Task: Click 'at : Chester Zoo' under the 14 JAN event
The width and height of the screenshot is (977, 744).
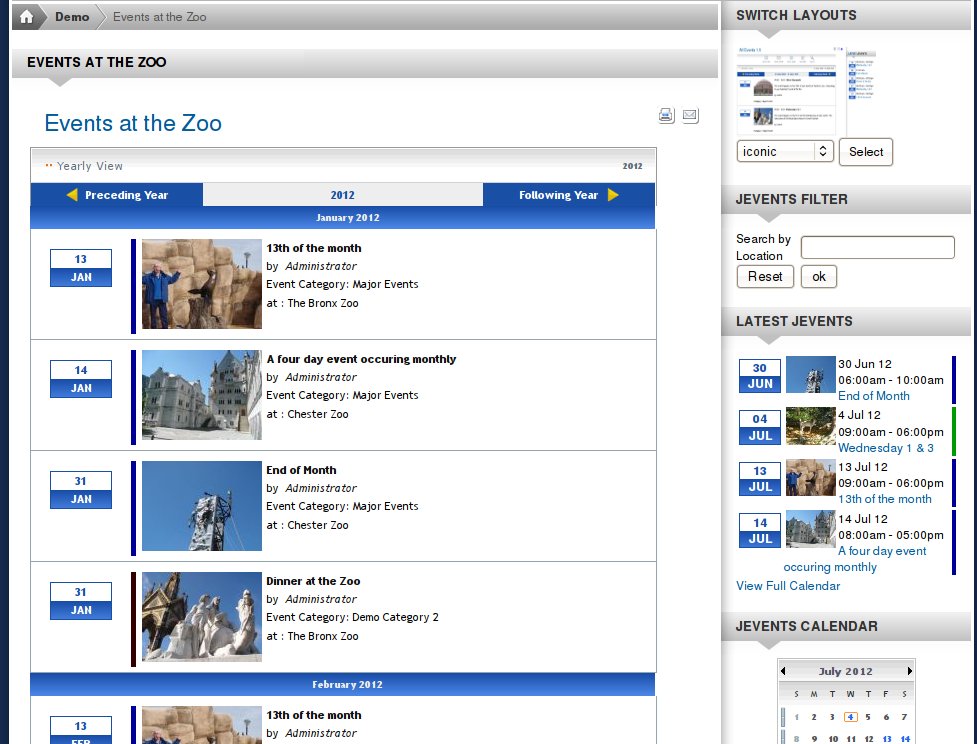Action: pos(307,414)
